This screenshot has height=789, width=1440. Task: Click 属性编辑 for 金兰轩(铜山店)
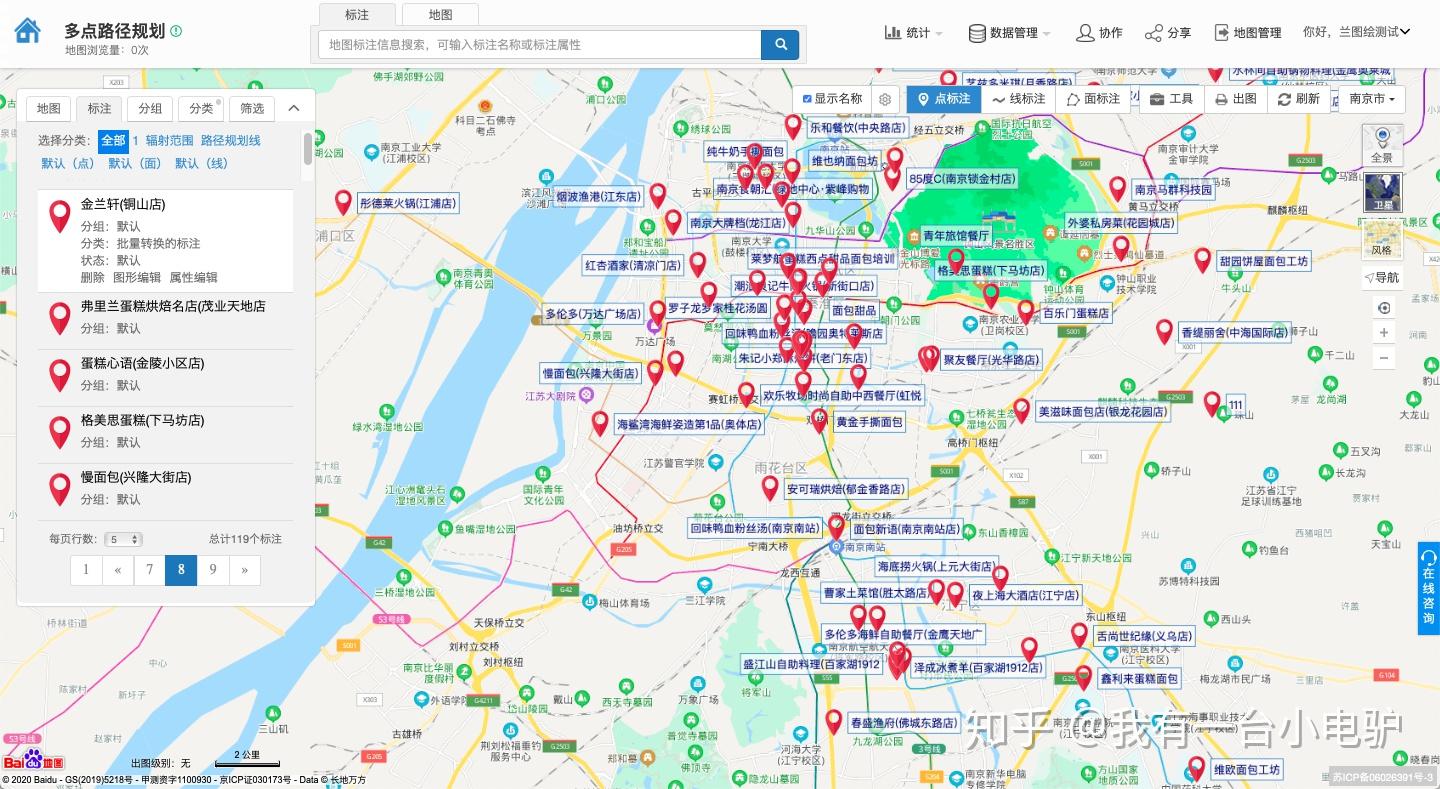click(193, 277)
